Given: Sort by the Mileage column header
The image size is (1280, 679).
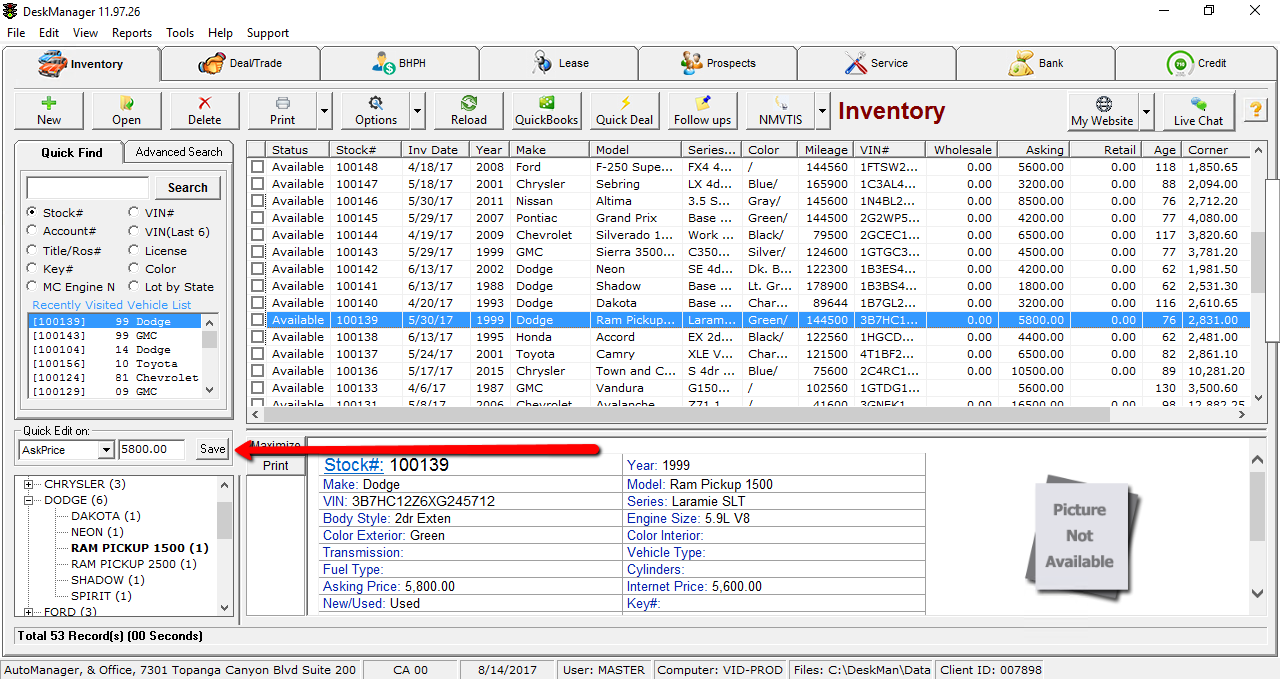Looking at the screenshot, I should click(824, 150).
